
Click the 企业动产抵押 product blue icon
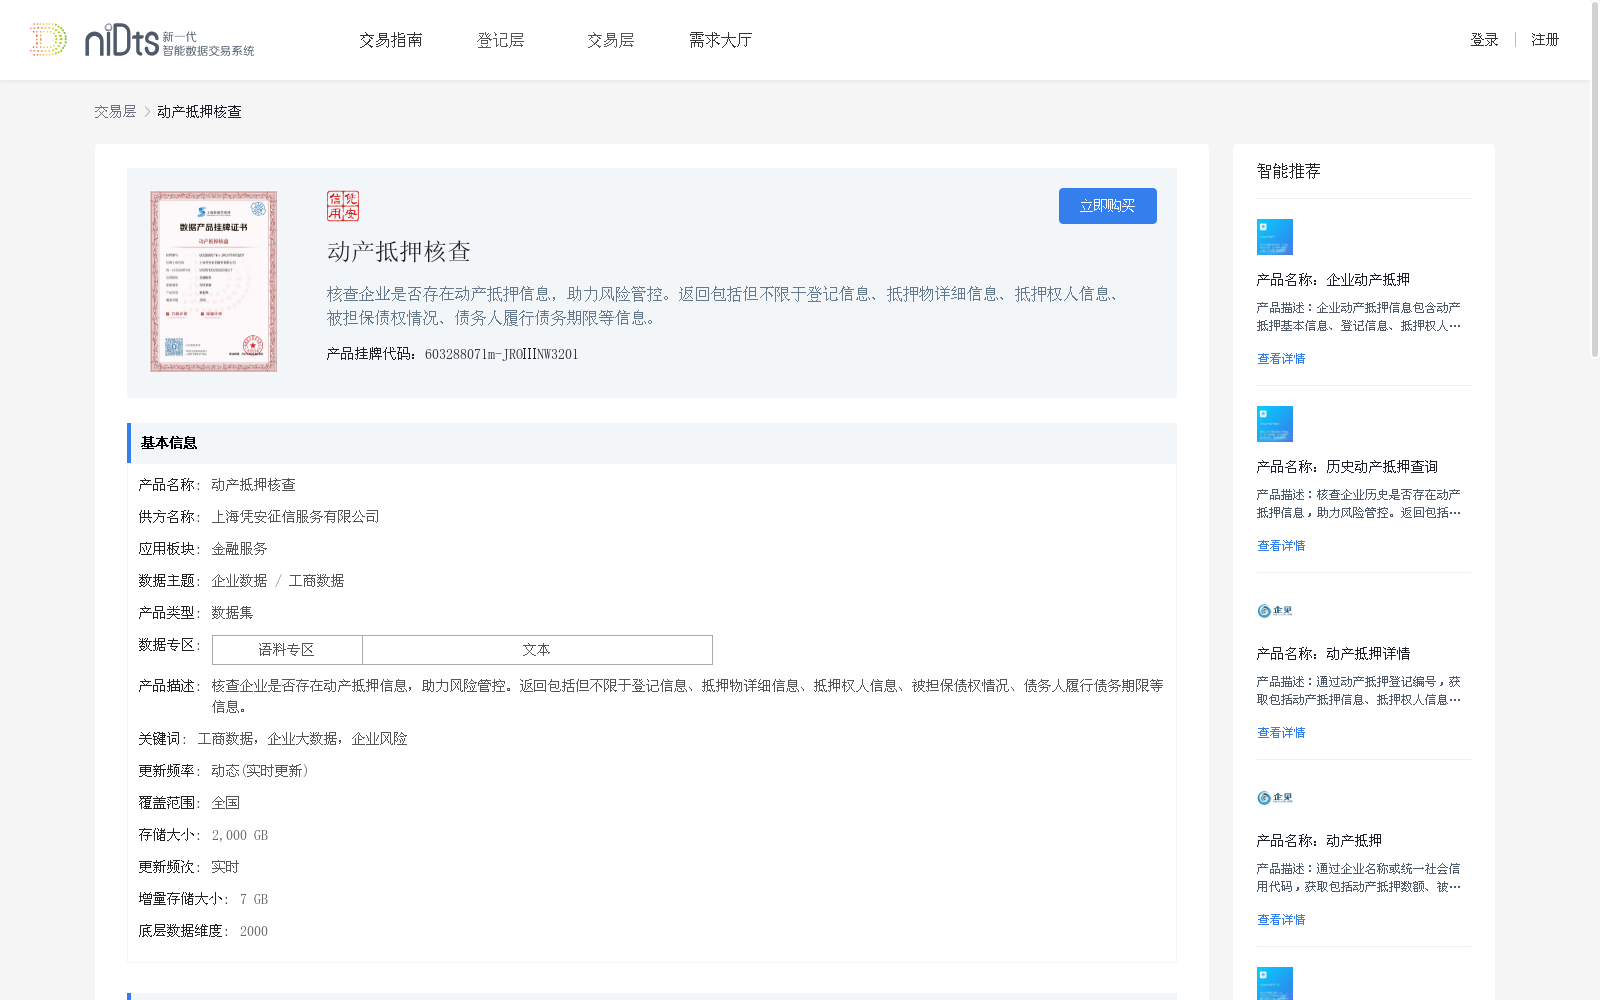[x=1275, y=237]
